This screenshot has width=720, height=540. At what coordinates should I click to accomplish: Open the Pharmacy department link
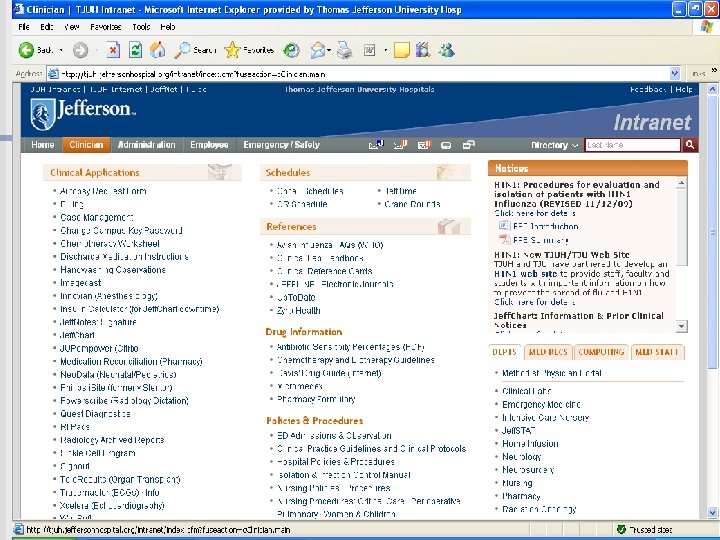(x=521, y=496)
